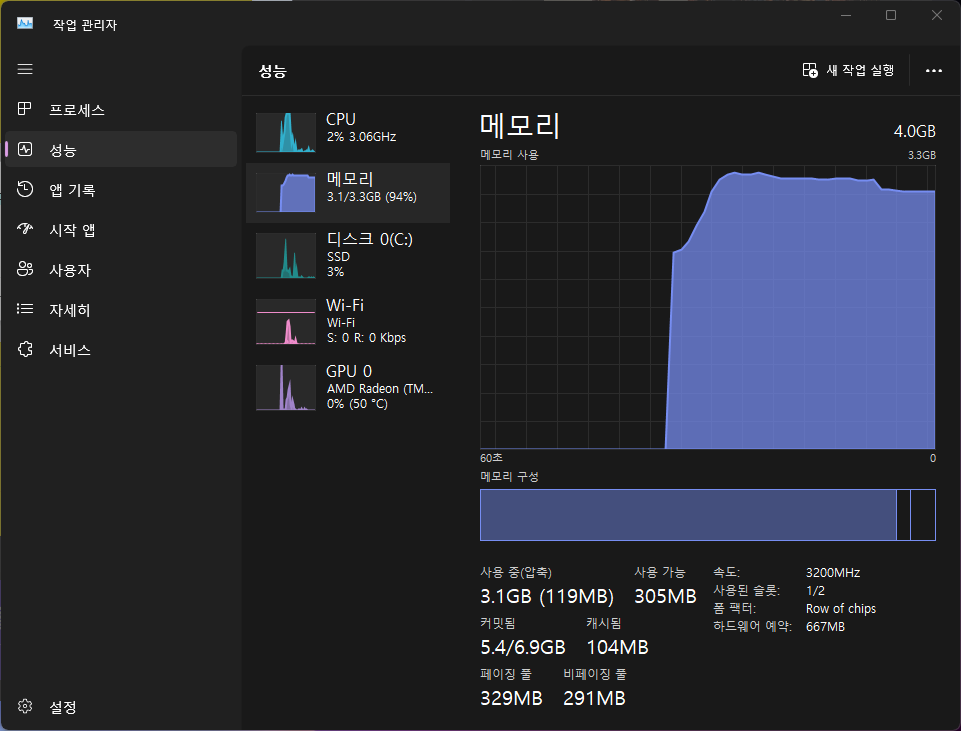Click the 291MB non-paged pool value
The width and height of the screenshot is (961, 731).
click(594, 698)
